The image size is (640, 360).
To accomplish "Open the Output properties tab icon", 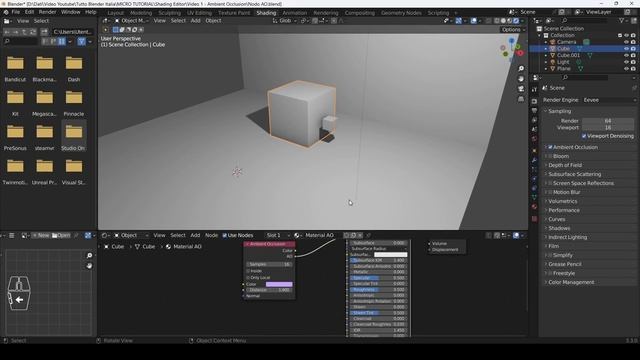I will tap(534, 111).
